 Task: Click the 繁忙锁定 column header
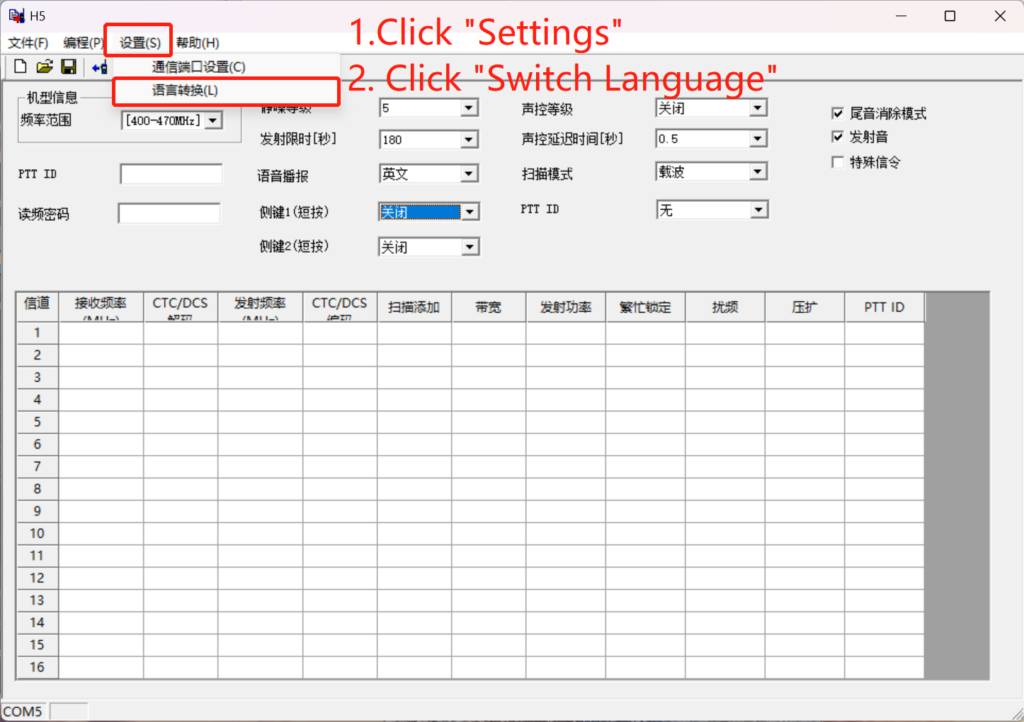[x=645, y=307]
